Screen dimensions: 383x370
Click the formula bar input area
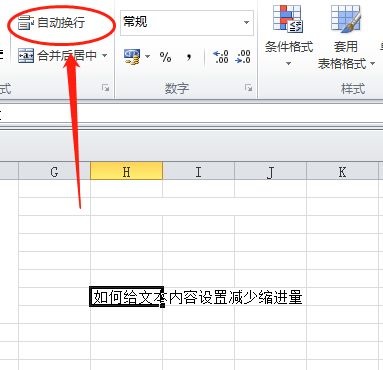(x=191, y=114)
